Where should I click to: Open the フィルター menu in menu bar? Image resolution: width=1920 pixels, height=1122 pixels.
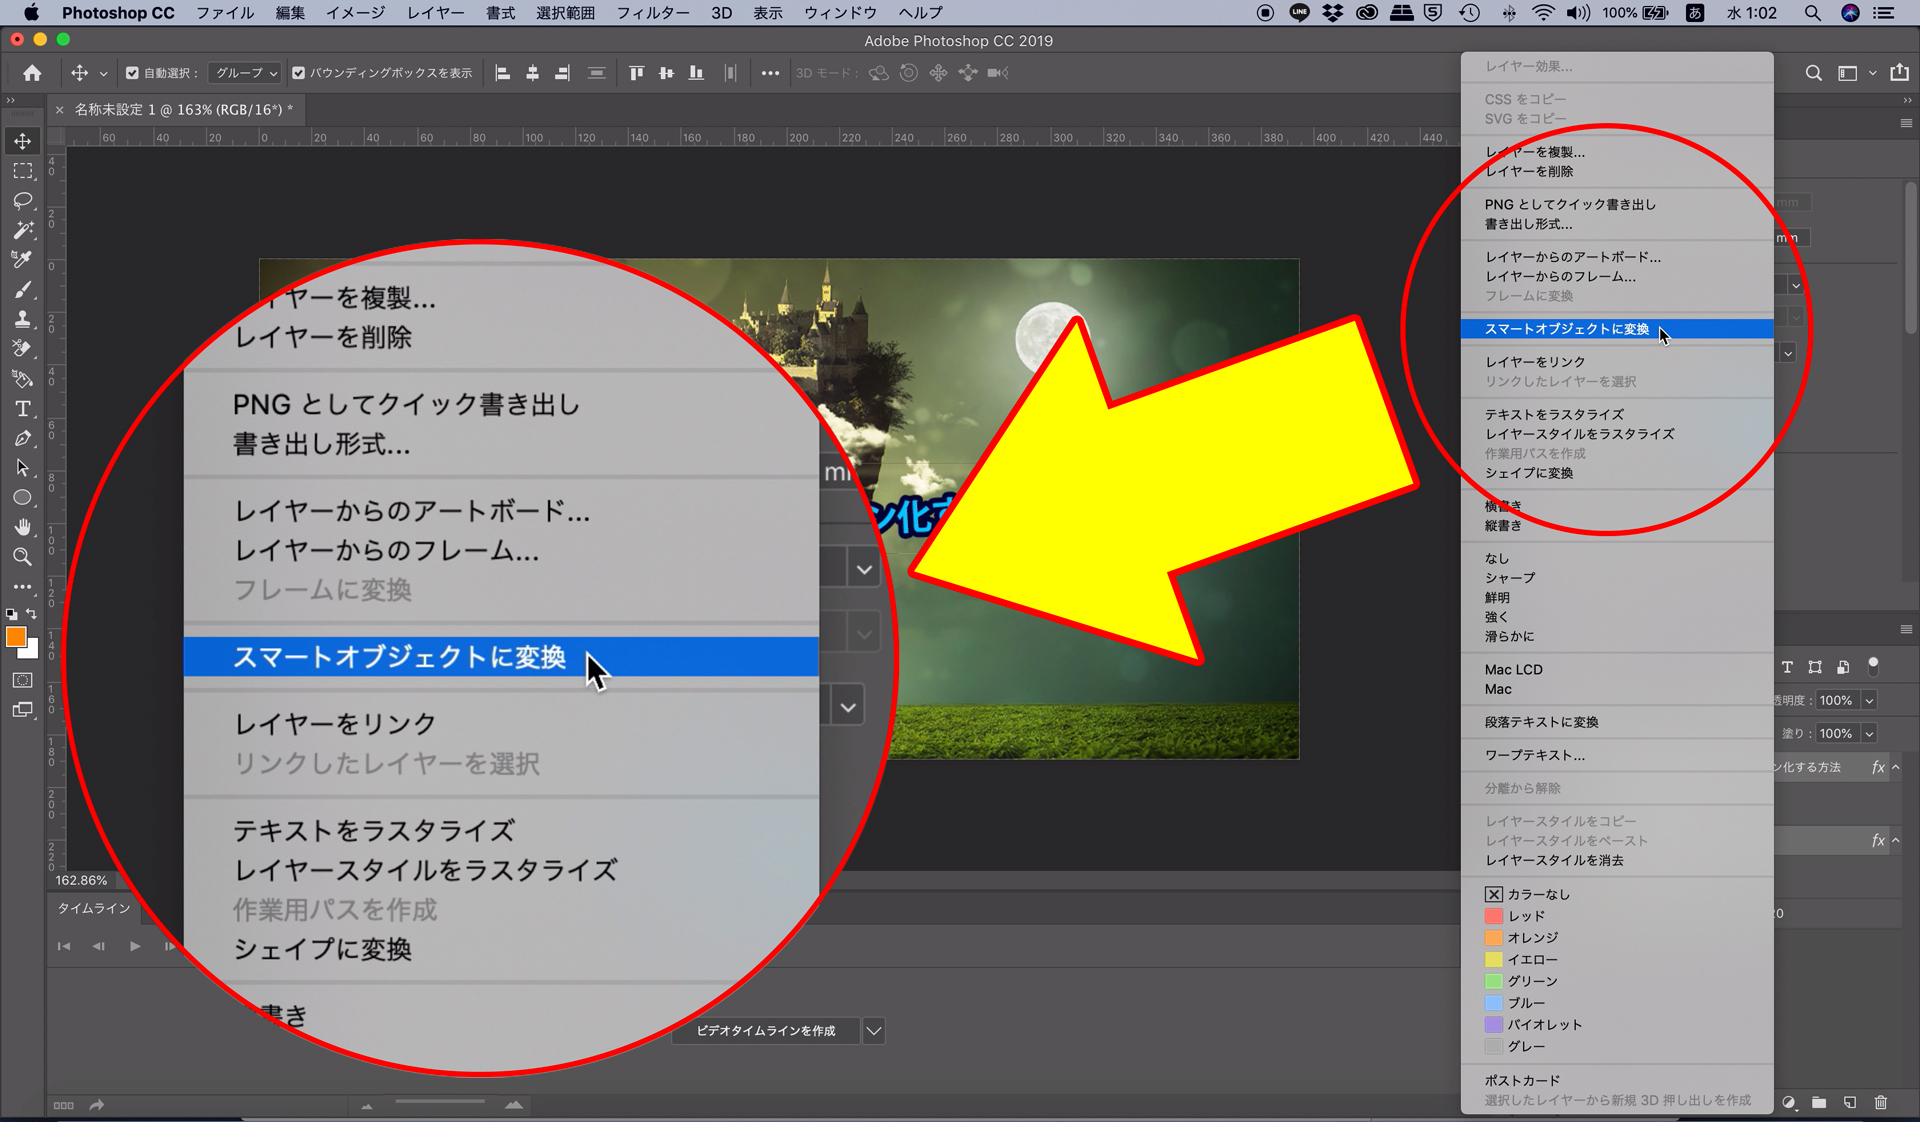pos(652,13)
